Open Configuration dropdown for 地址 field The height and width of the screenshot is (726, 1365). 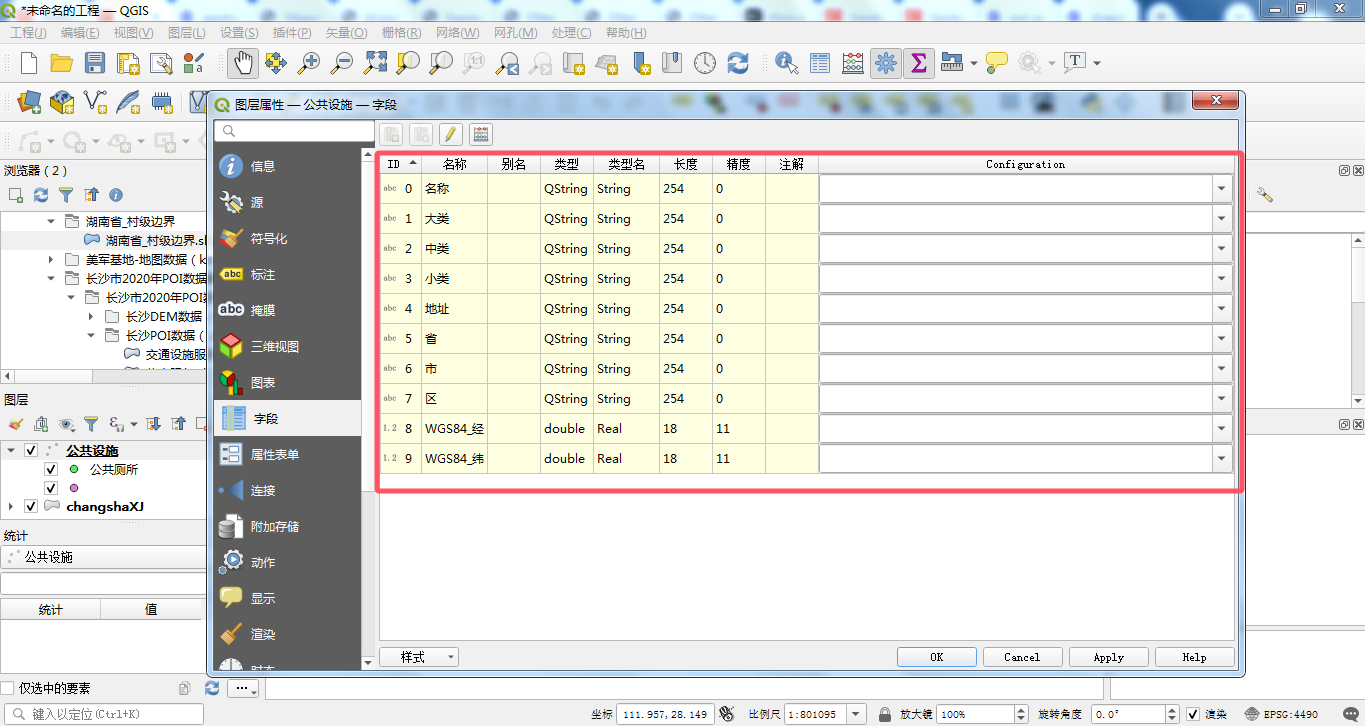(x=1222, y=309)
